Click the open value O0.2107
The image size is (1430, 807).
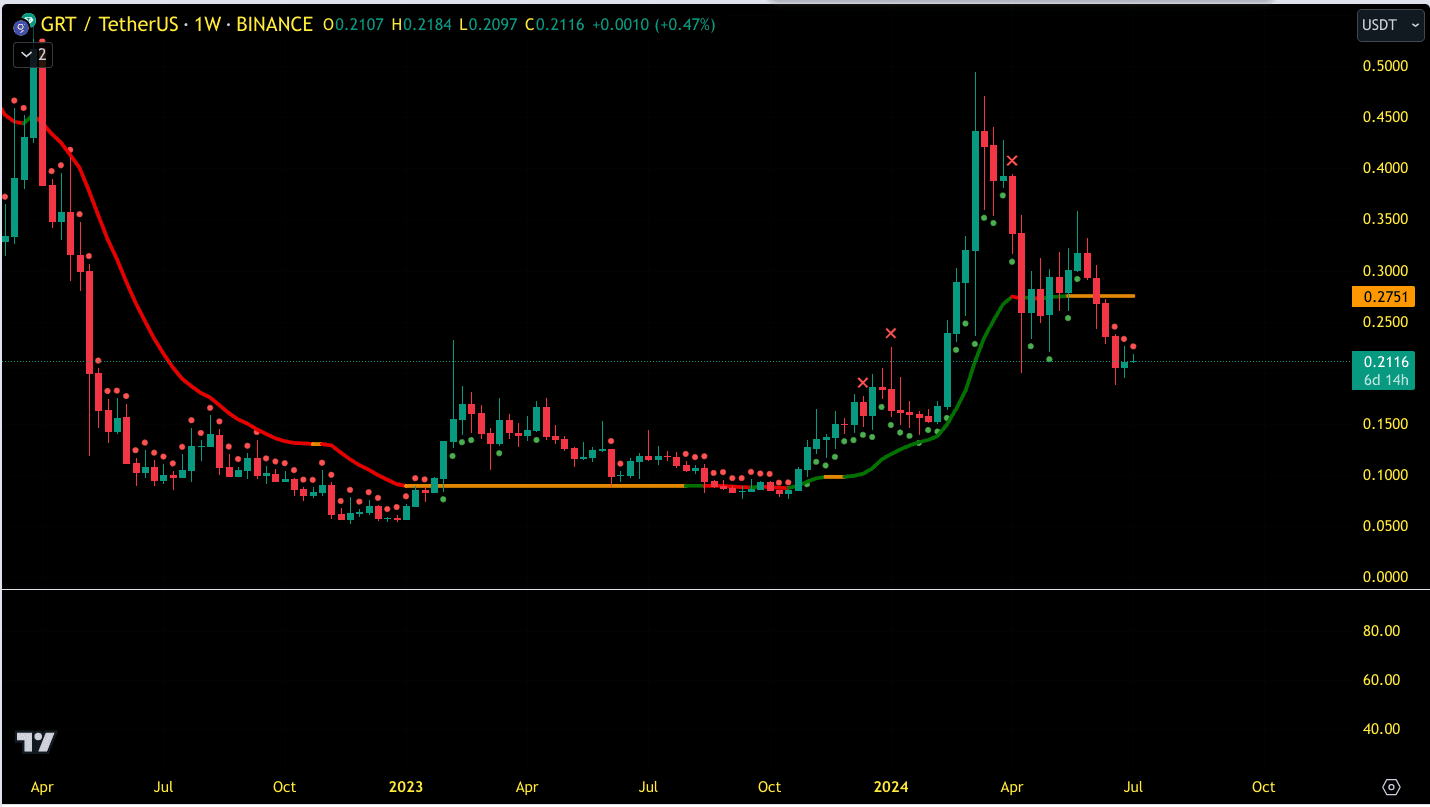pos(355,25)
